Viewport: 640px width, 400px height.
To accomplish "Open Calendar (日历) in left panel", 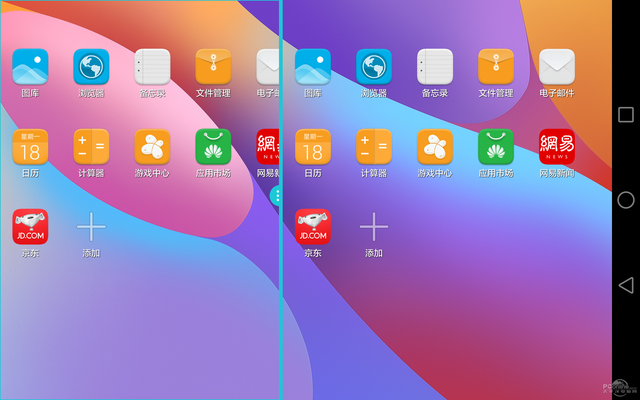I will (x=30, y=147).
